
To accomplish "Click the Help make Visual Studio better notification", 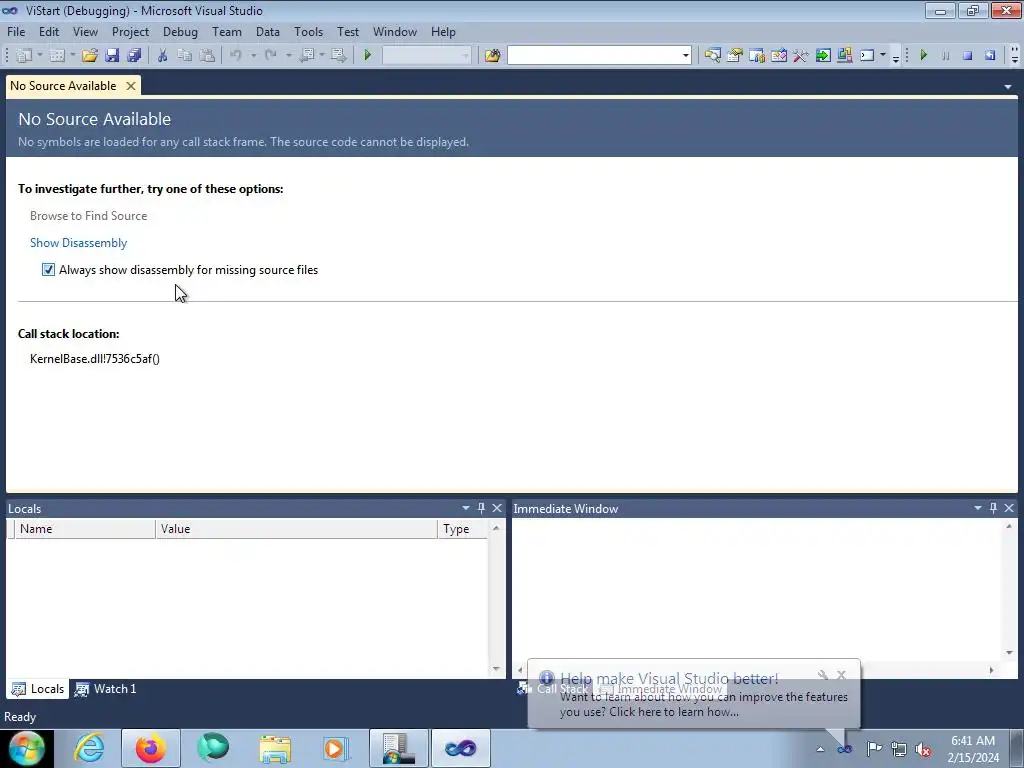I will click(694, 695).
